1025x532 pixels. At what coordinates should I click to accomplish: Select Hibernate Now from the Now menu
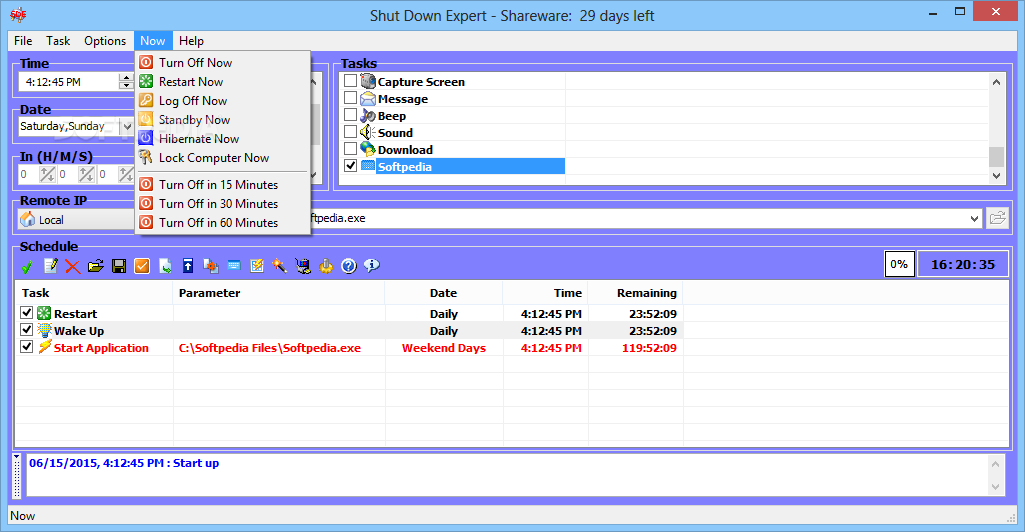[222, 139]
